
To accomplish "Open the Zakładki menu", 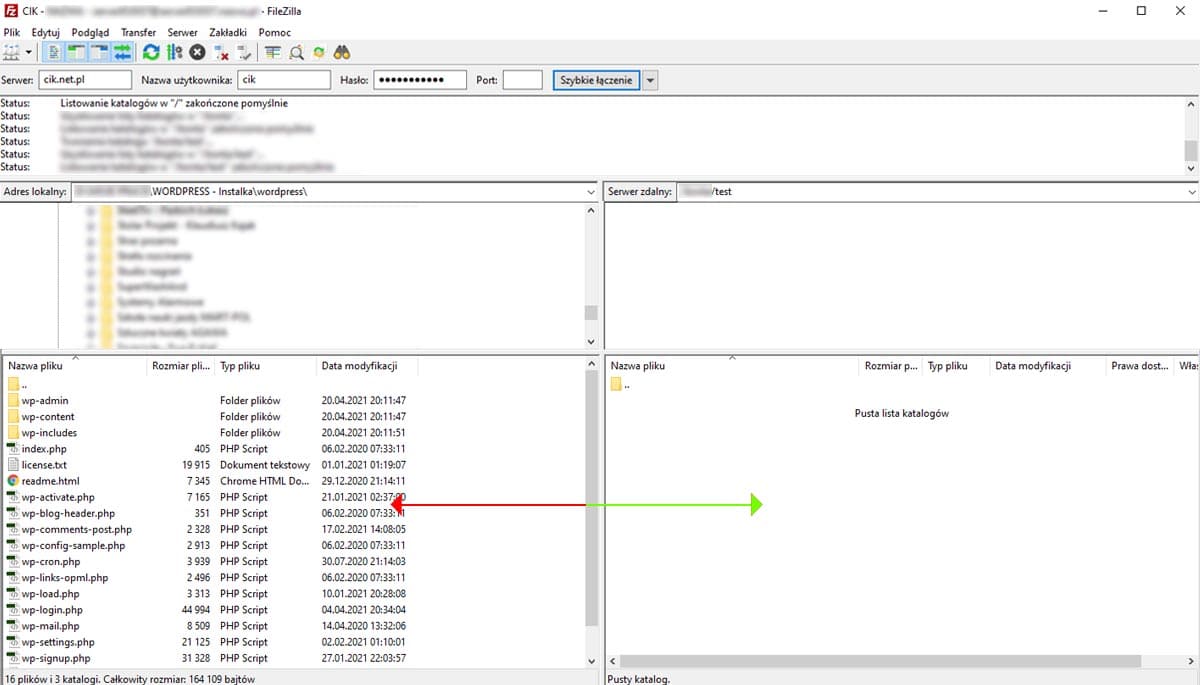I will tap(228, 32).
